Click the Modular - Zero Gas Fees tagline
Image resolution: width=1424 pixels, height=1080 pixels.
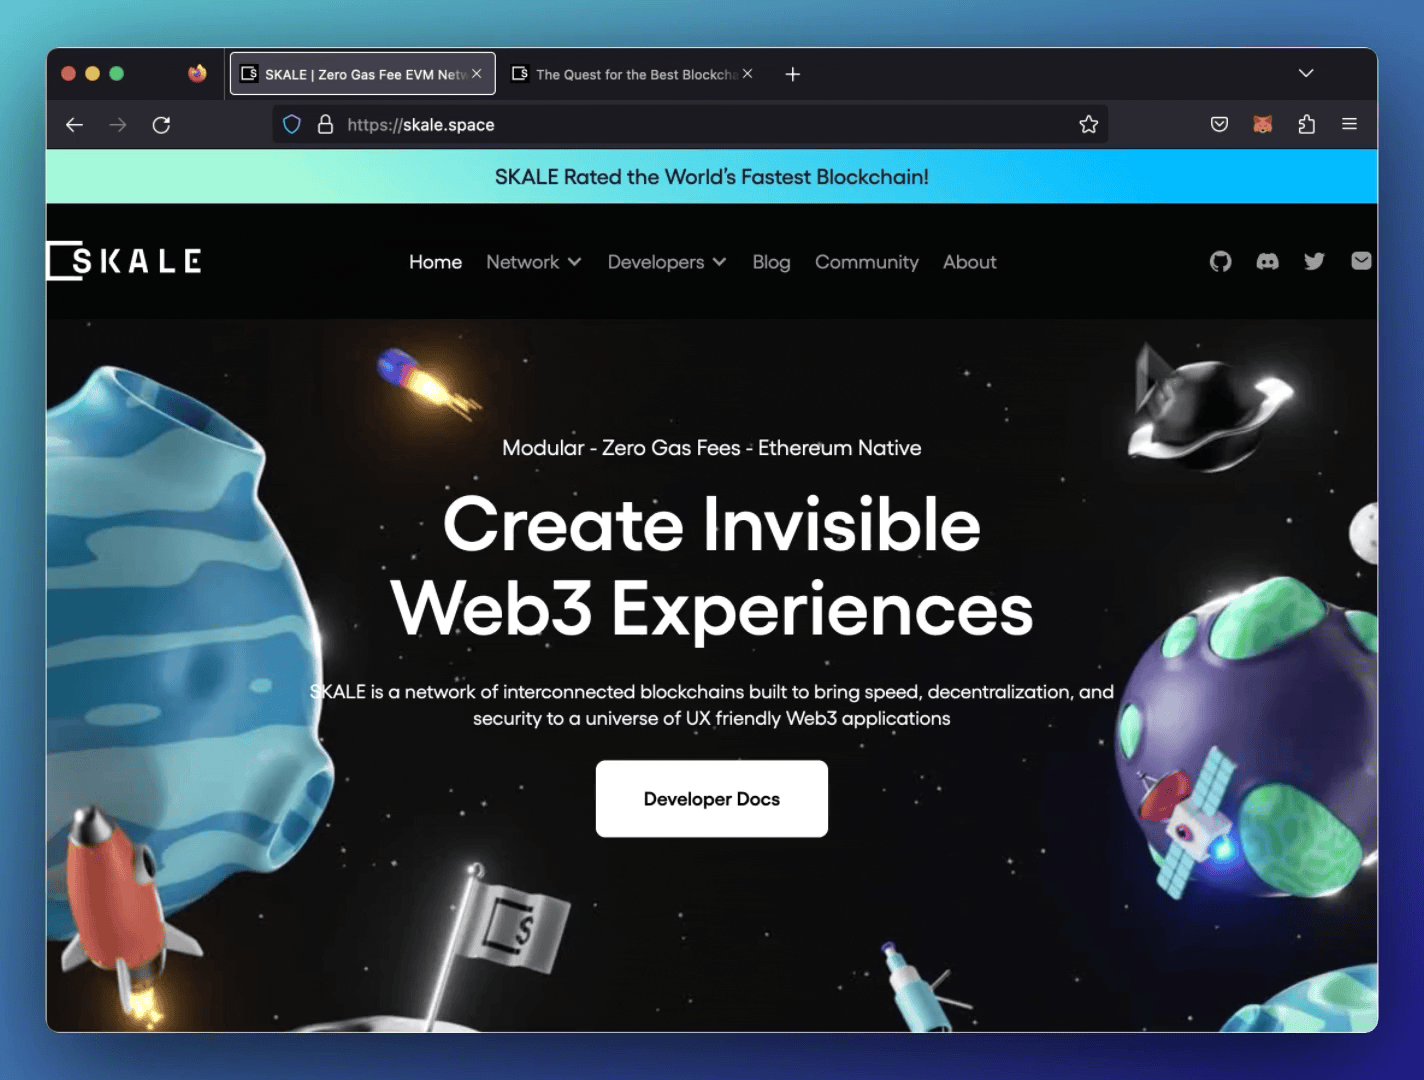[712, 448]
